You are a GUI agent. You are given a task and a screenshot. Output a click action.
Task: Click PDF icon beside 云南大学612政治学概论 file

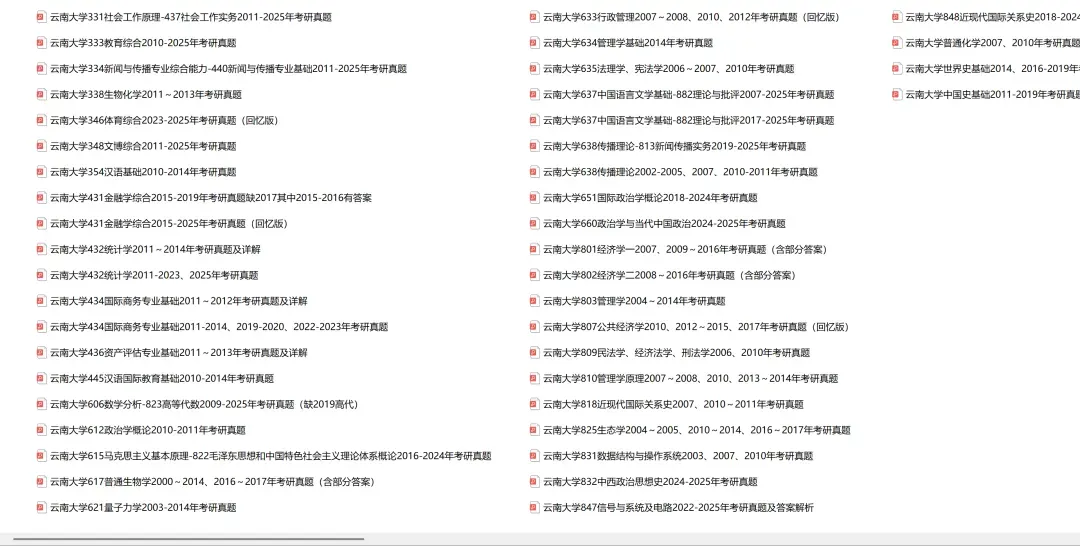click(x=41, y=430)
